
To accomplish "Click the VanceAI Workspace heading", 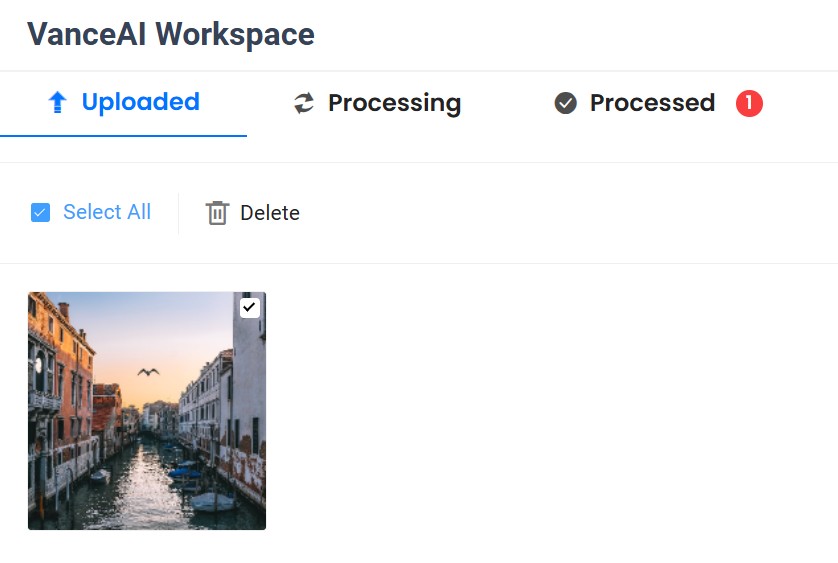I will click(x=171, y=34).
